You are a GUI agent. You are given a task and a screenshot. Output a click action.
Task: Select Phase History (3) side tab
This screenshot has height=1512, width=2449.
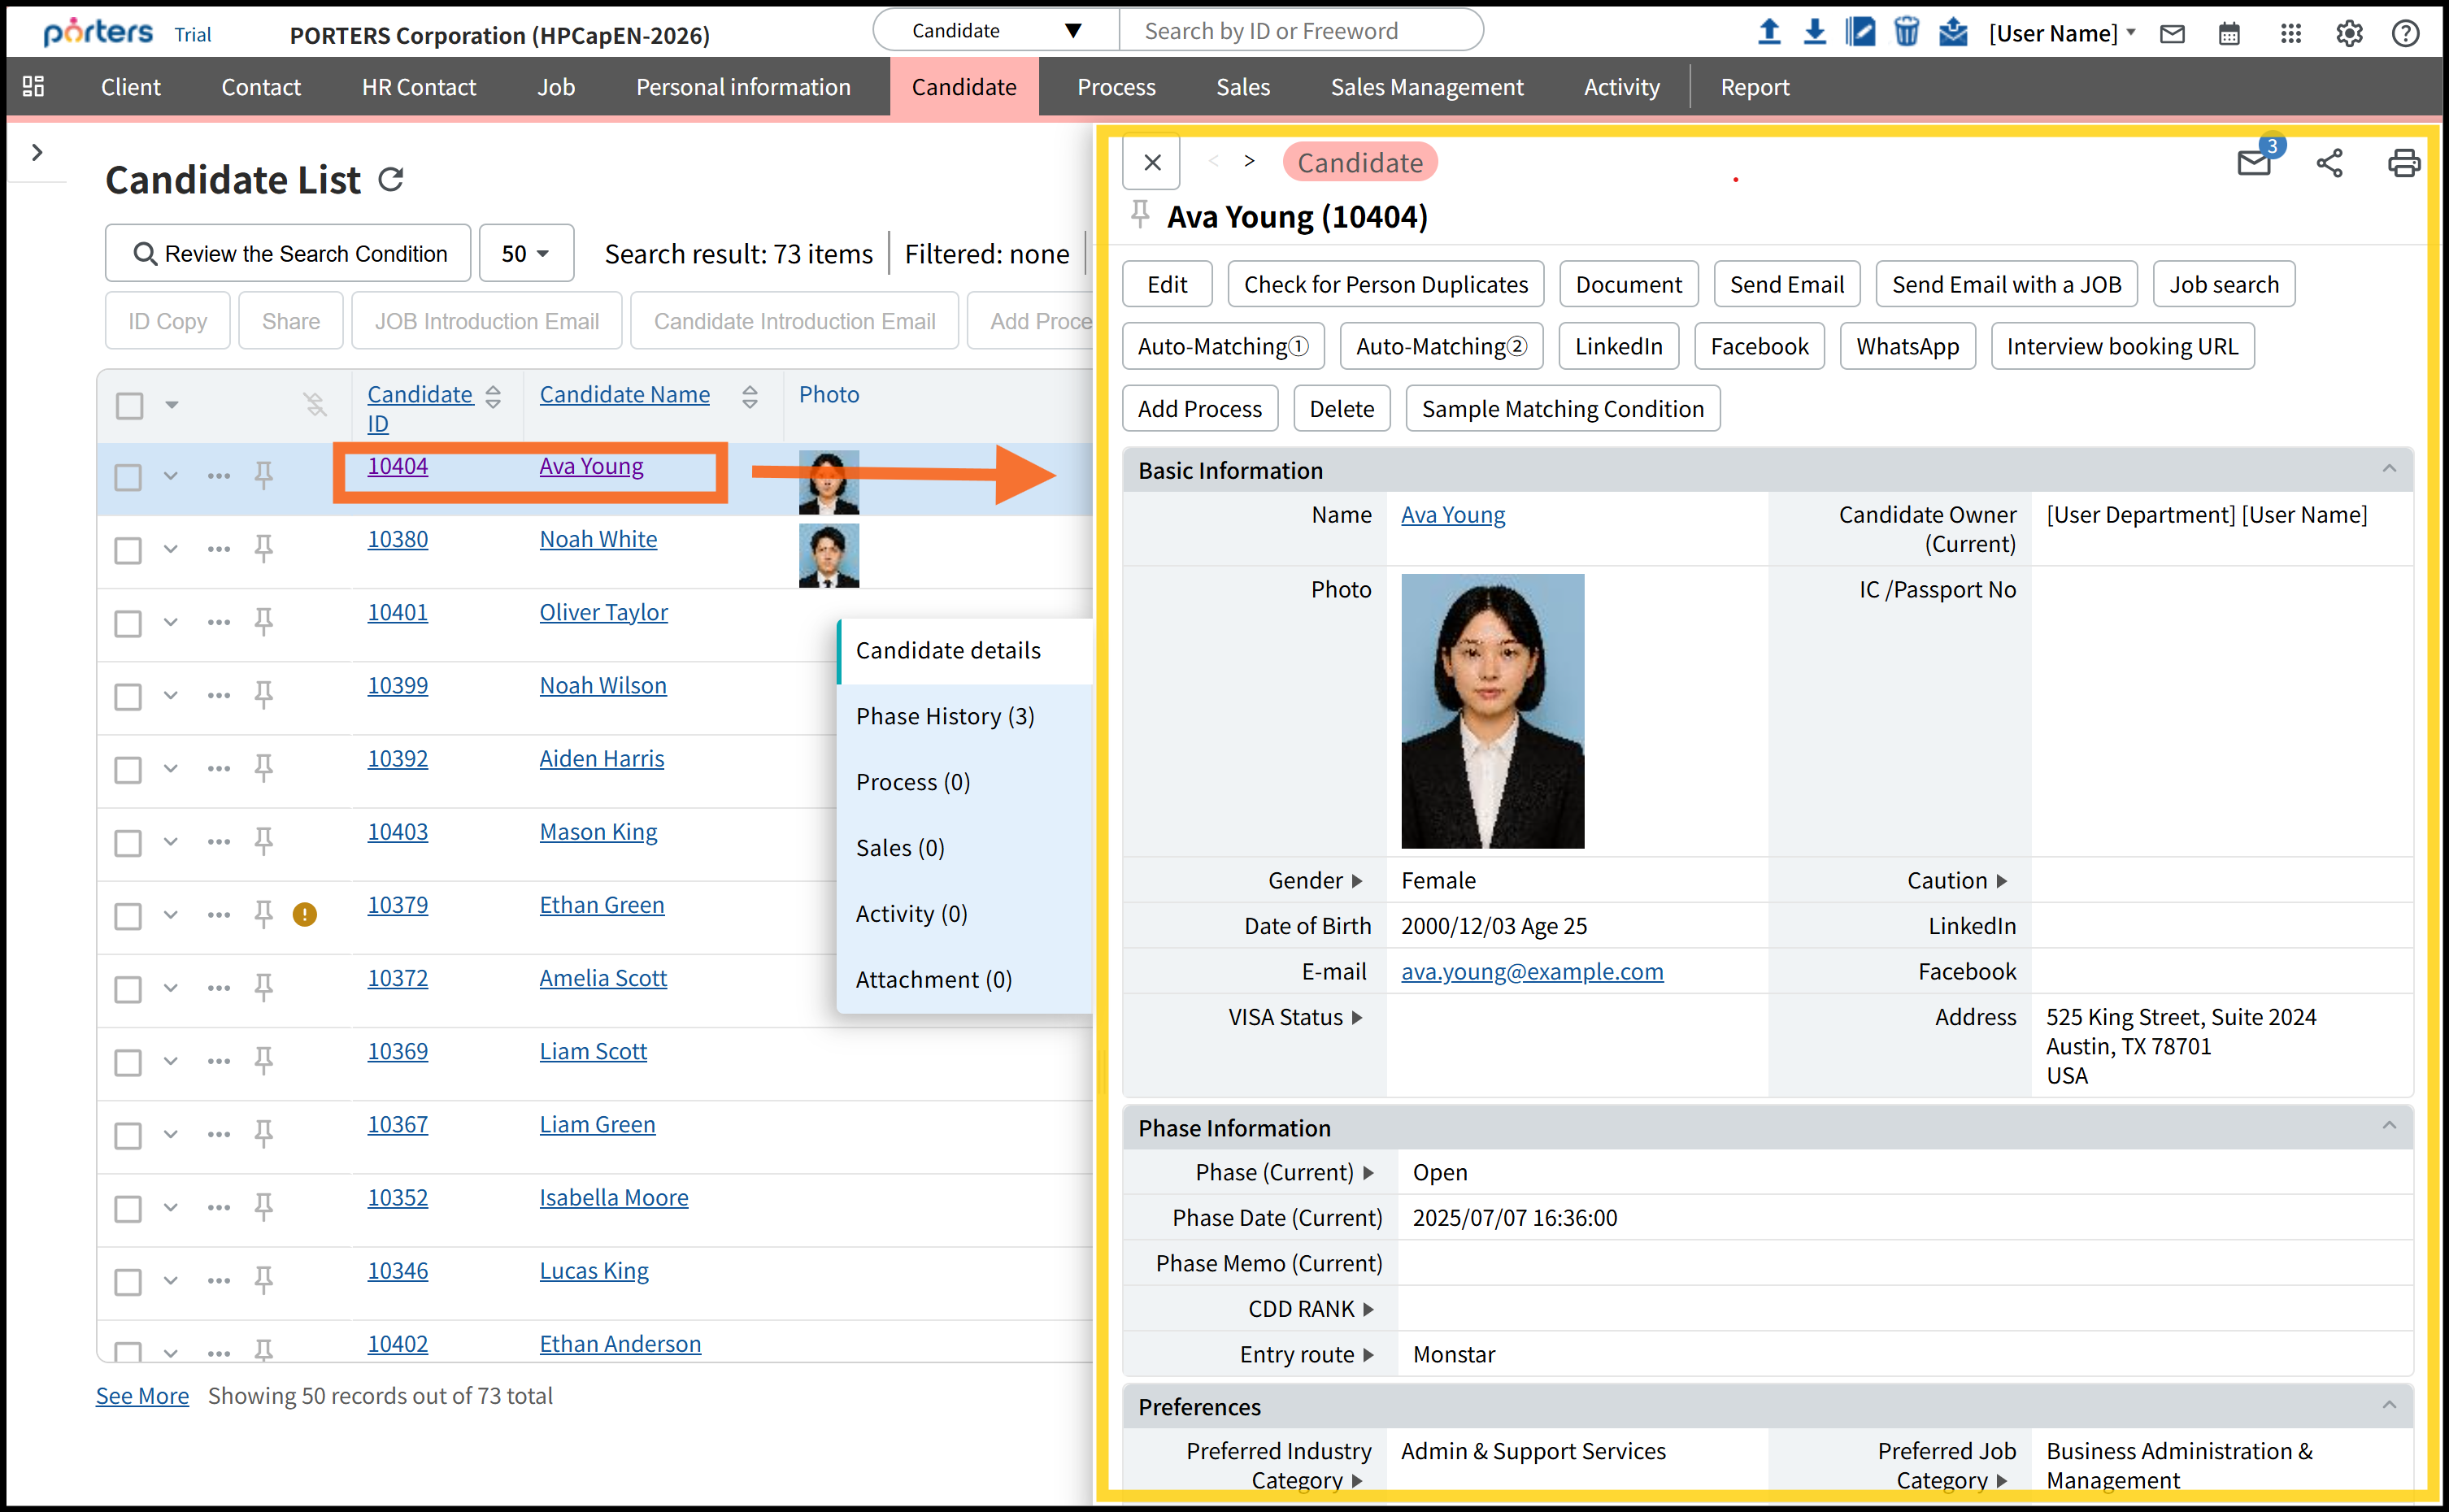[945, 716]
